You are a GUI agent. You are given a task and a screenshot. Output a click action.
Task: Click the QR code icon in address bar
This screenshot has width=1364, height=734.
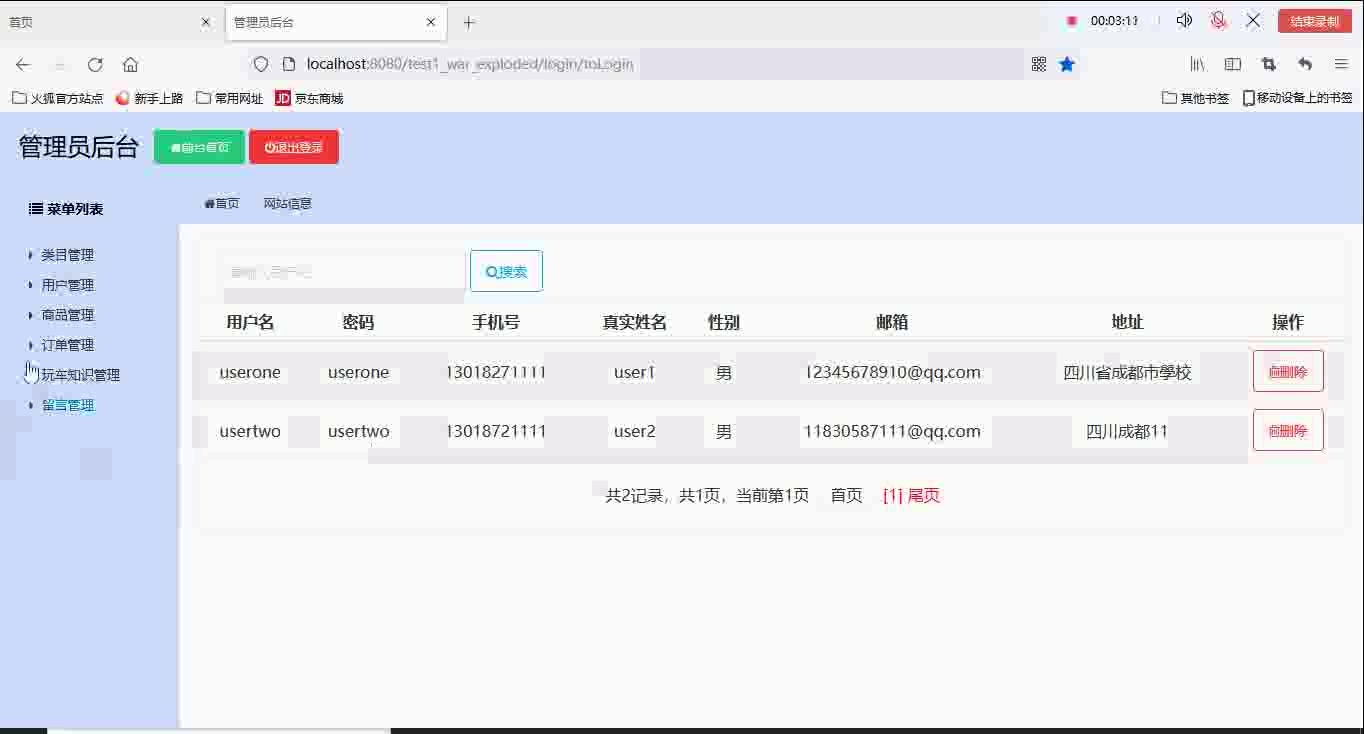coord(1039,64)
